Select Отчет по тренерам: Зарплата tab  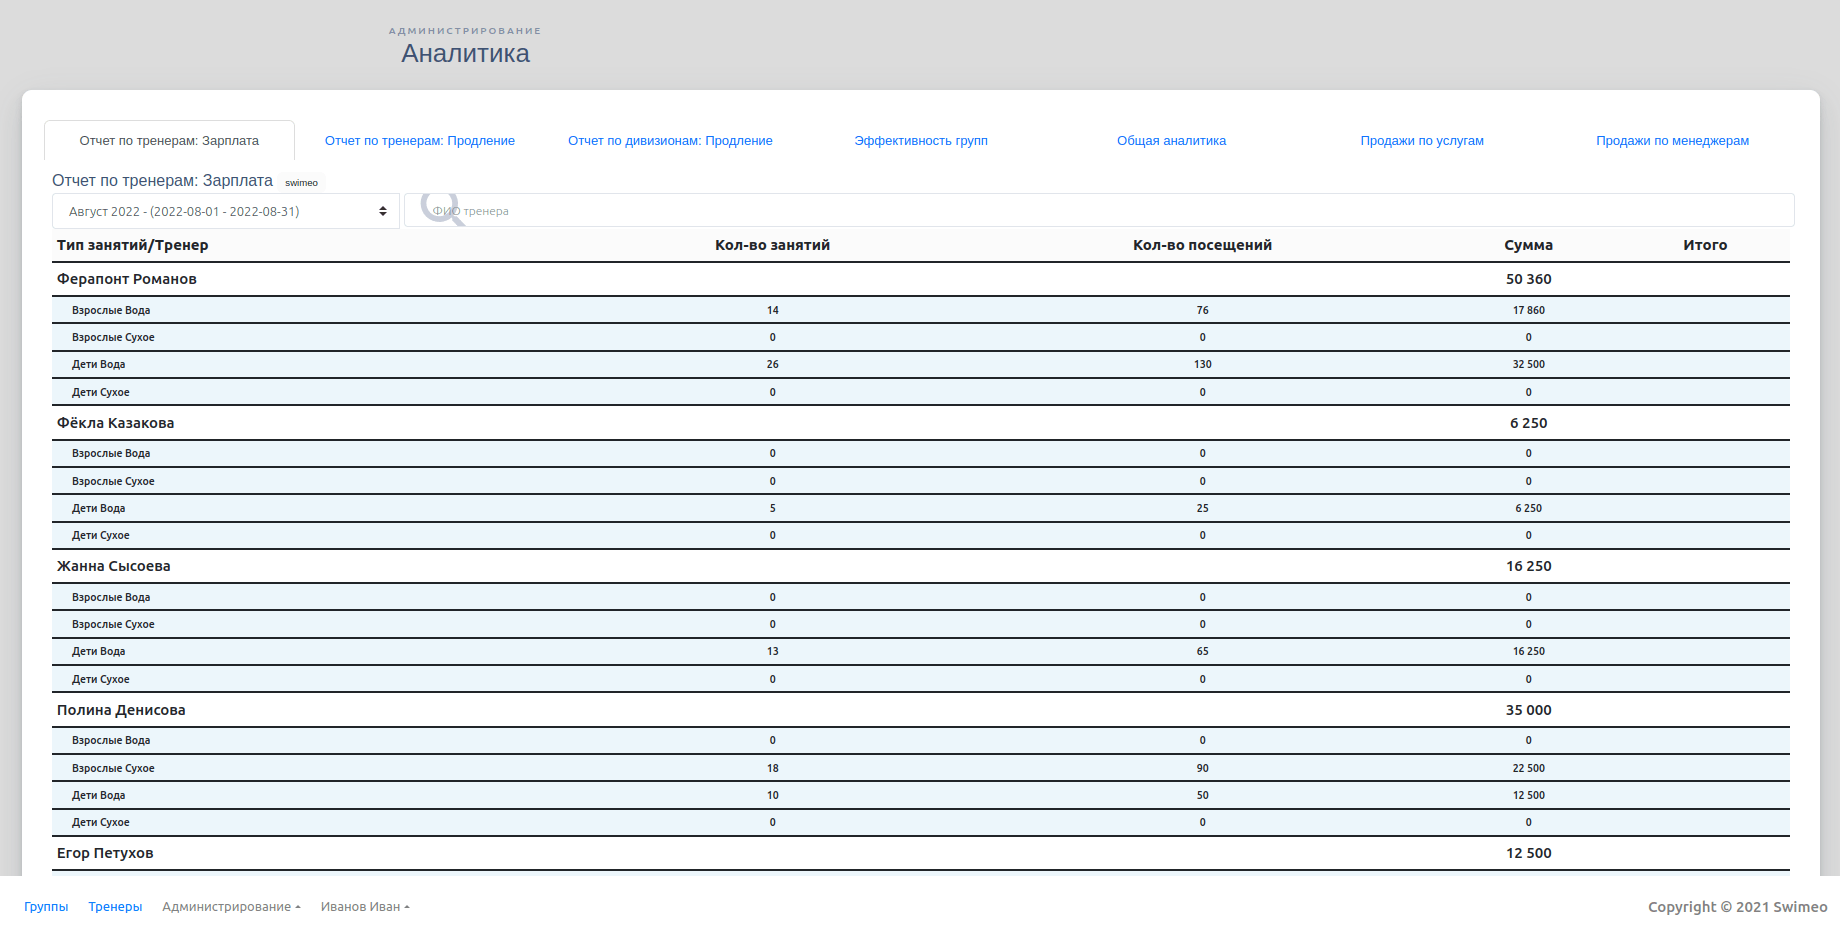169,141
